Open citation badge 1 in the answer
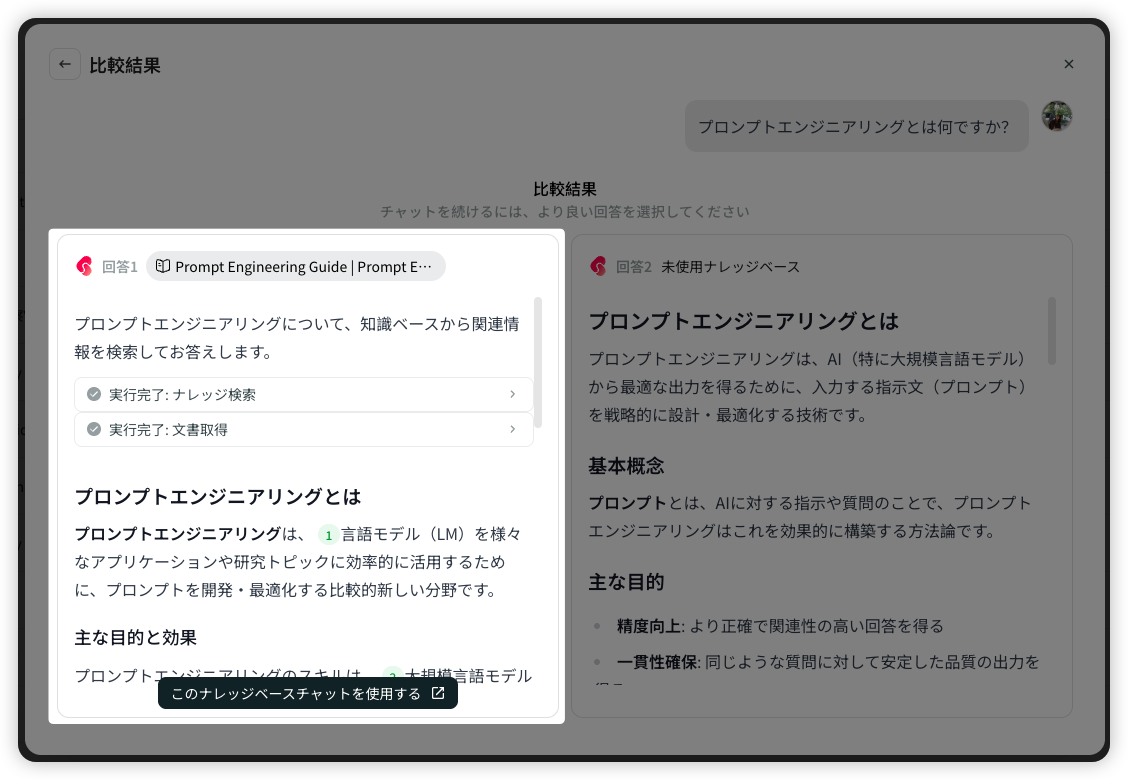This screenshot has width=1128, height=780. (x=327, y=535)
